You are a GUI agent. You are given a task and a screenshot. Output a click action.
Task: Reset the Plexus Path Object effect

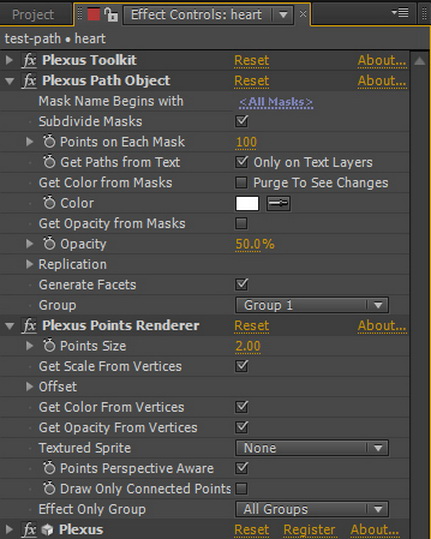[252, 81]
